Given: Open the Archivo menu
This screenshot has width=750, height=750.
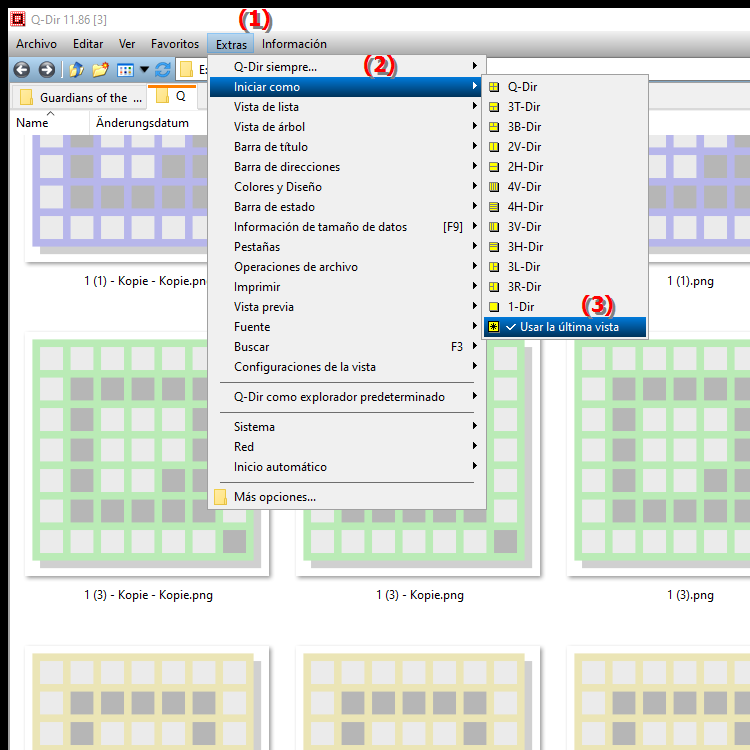Looking at the screenshot, I should coord(36,44).
